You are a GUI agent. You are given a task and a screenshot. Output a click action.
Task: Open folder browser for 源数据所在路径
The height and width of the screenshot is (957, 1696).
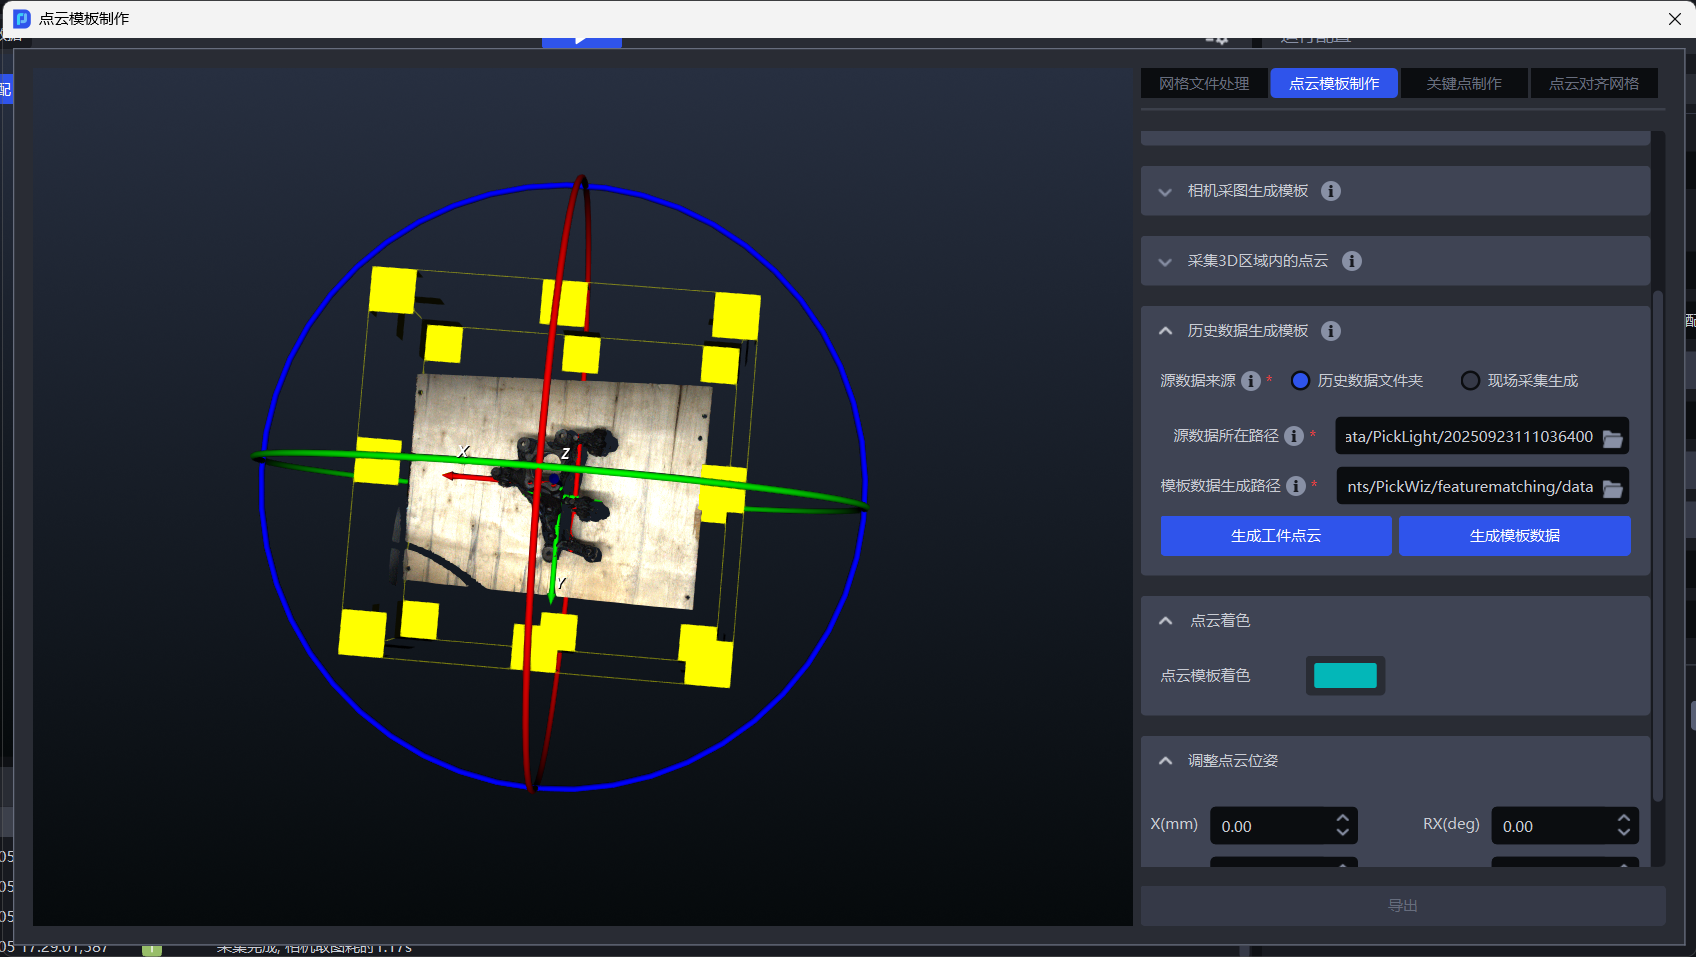coord(1612,438)
